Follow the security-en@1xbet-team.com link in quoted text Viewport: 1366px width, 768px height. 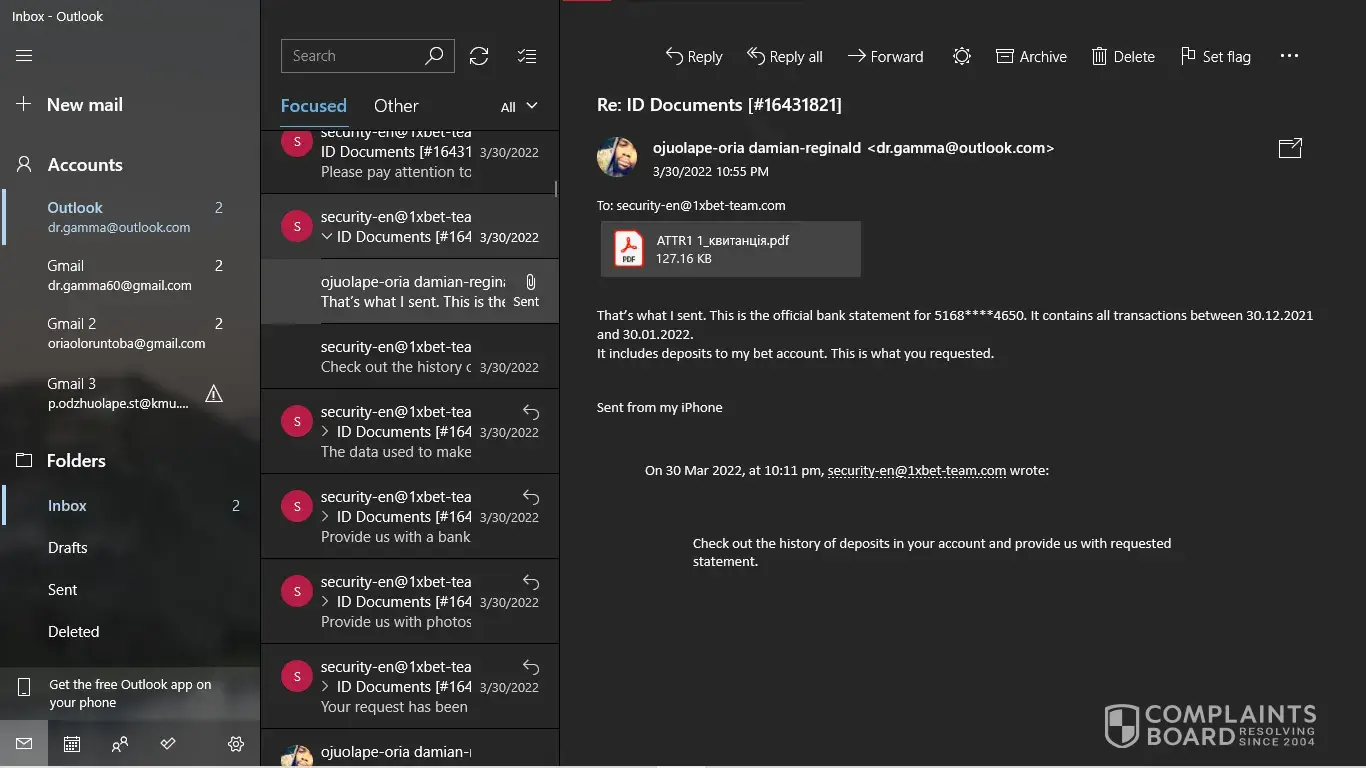pyautogui.click(x=916, y=470)
